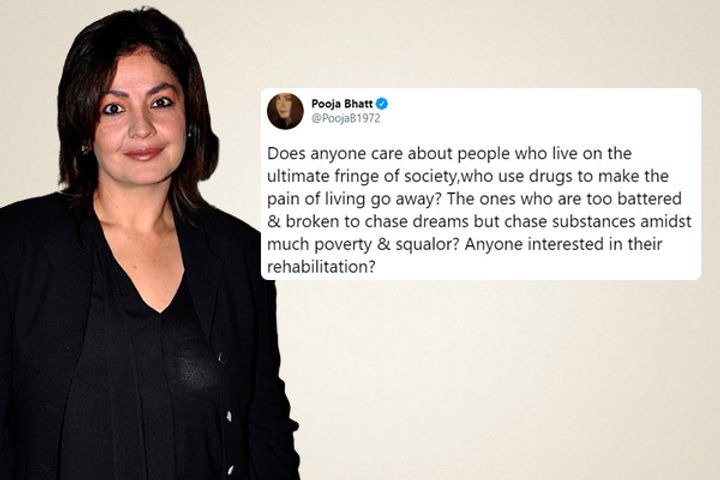Click the "Pooja Bhatt" display name
The height and width of the screenshot is (480, 720).
pos(342,104)
